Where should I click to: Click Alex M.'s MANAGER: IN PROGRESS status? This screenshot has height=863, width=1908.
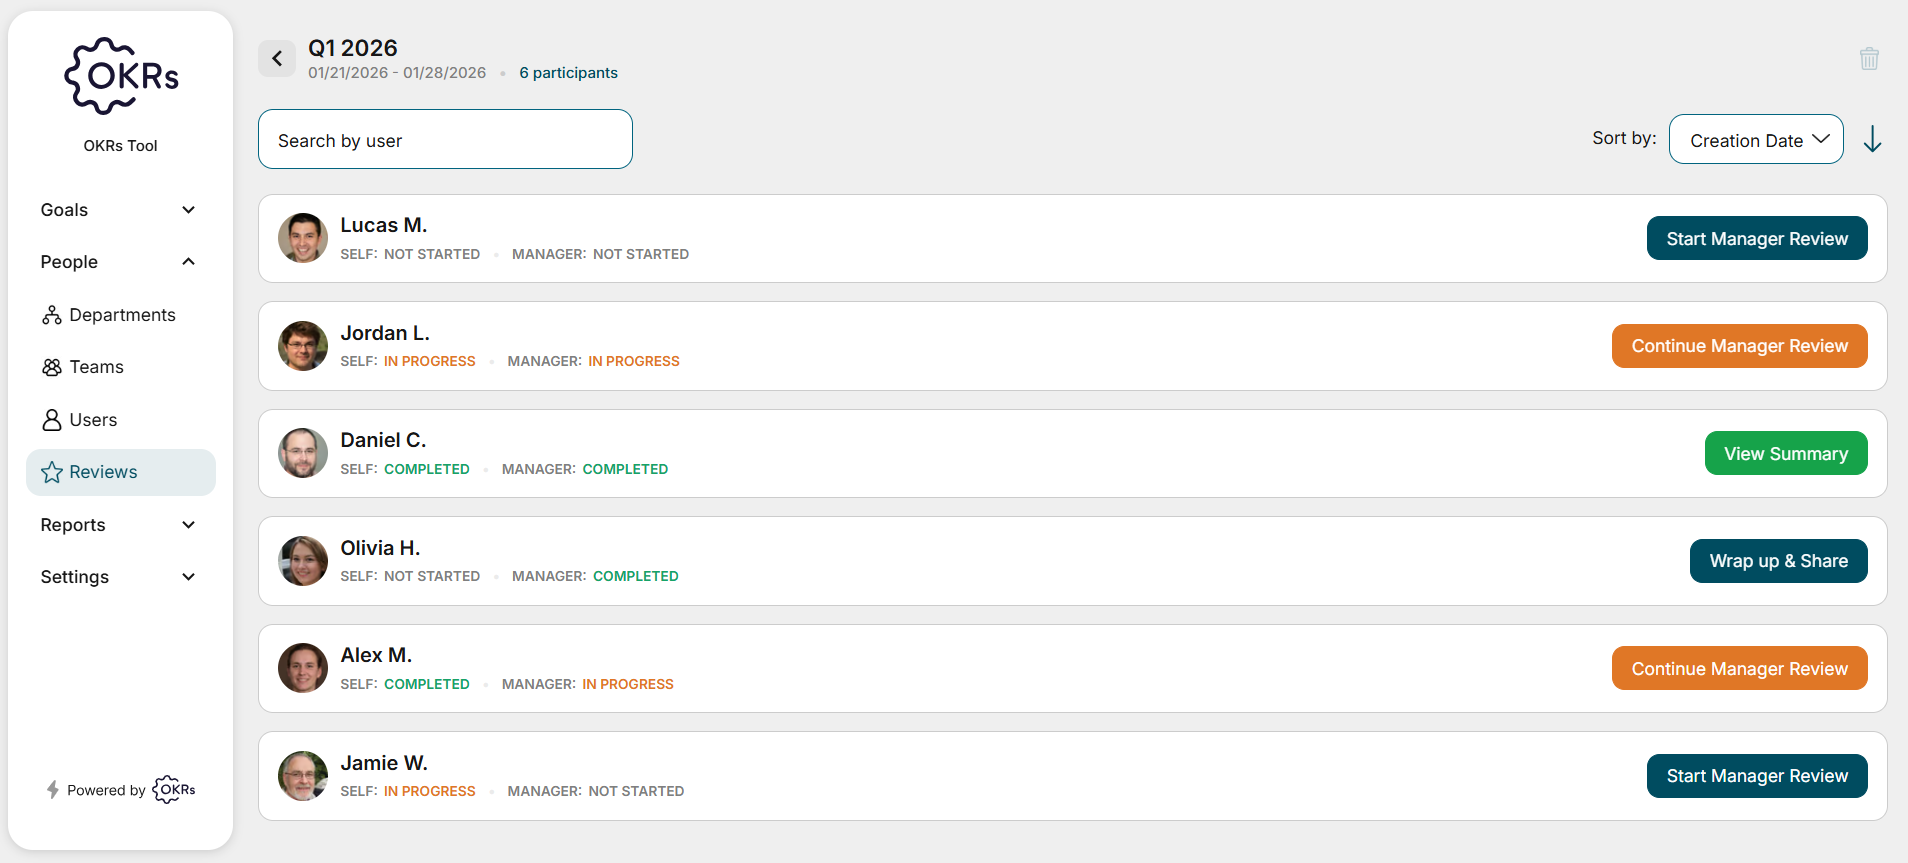point(588,684)
